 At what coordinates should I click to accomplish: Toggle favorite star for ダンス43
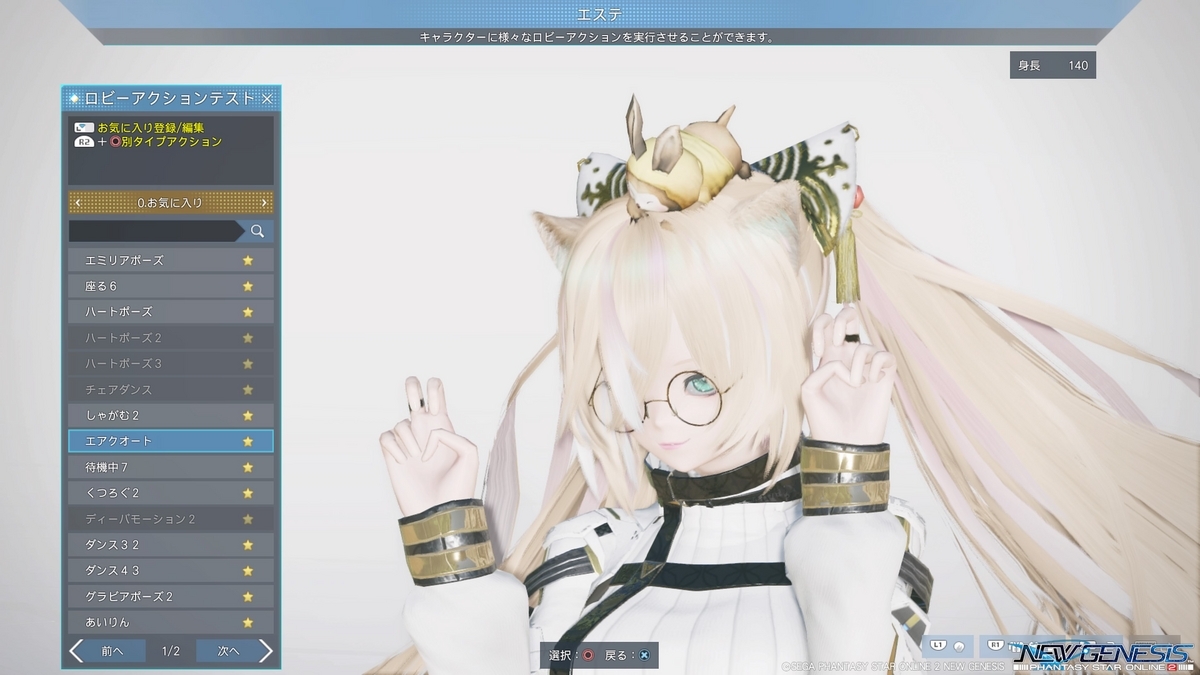click(x=248, y=571)
